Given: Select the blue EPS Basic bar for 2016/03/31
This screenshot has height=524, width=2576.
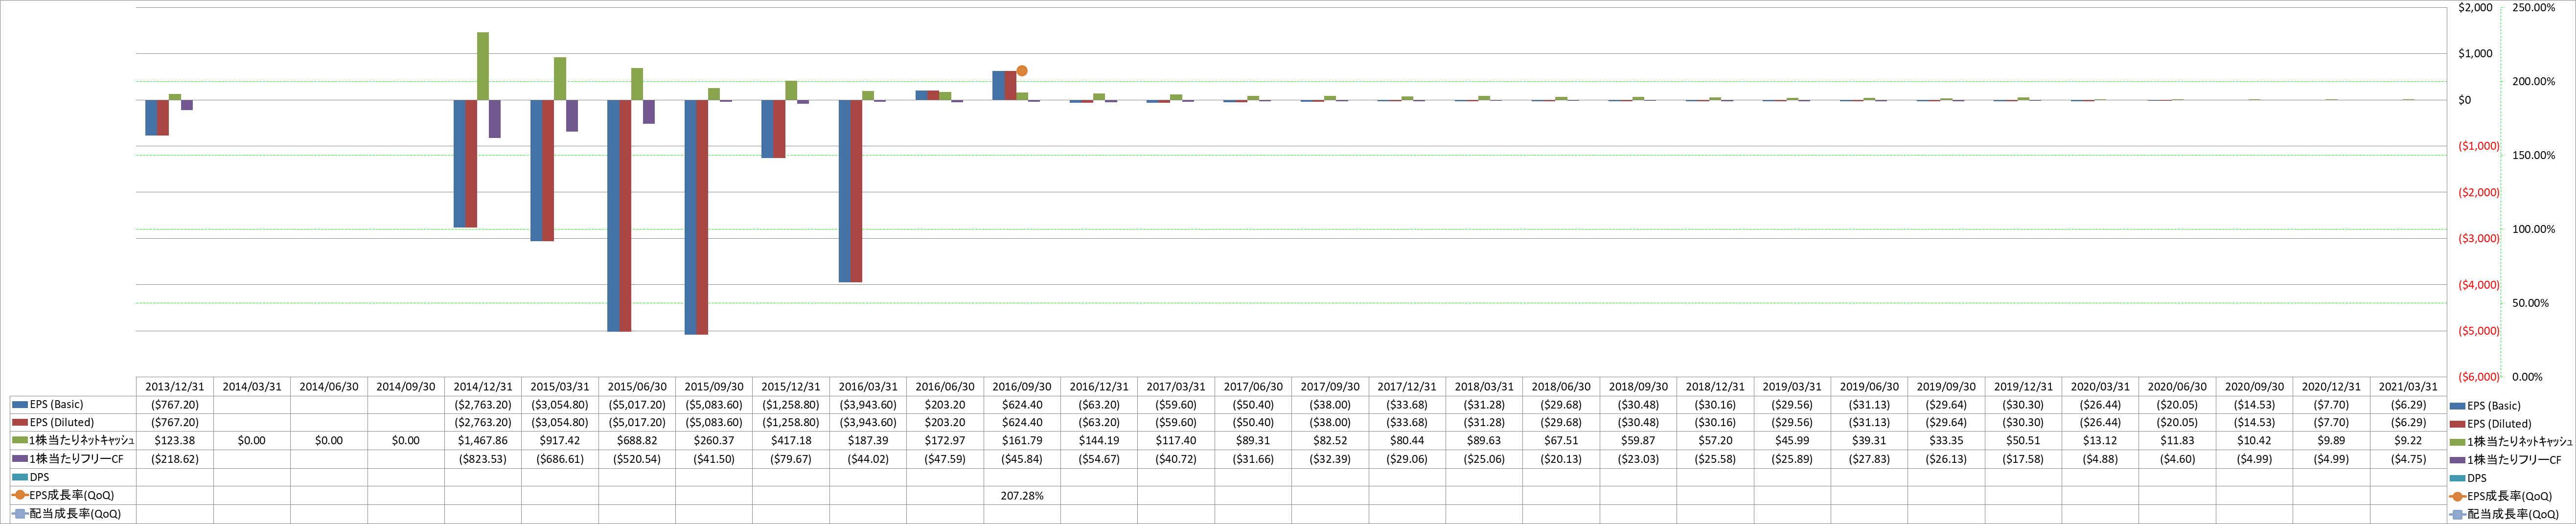Looking at the screenshot, I should [x=844, y=191].
